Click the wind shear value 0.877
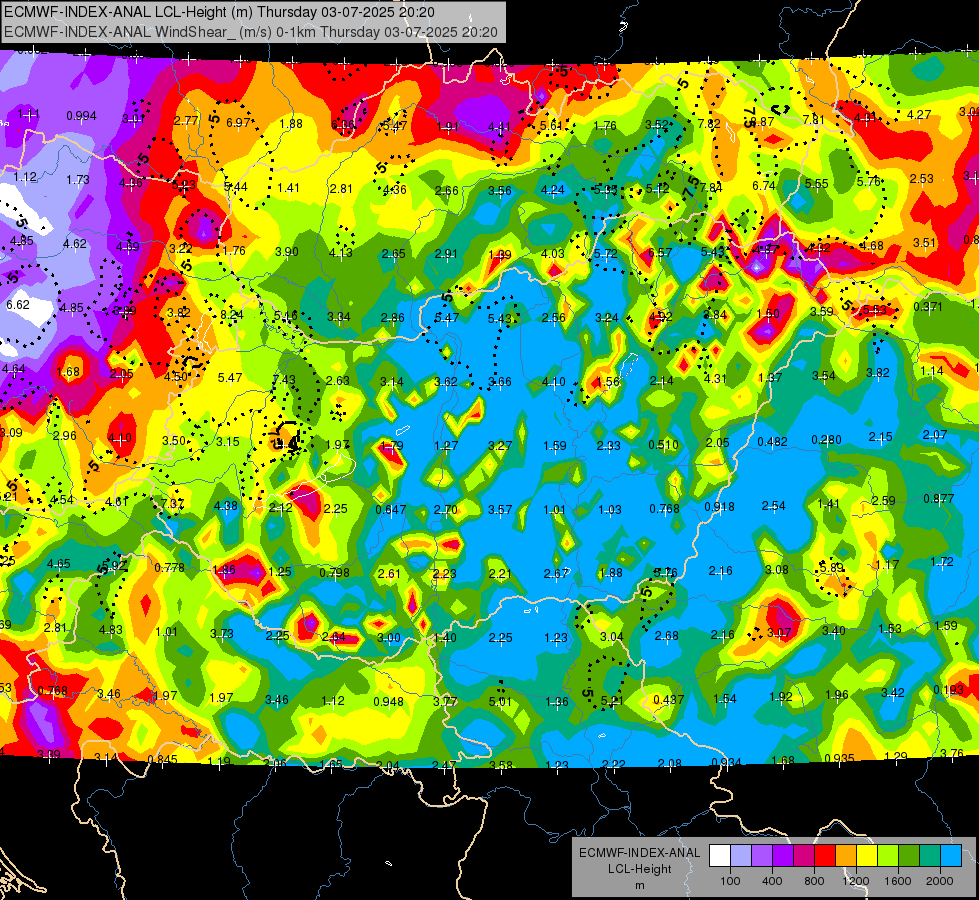 pos(938,498)
